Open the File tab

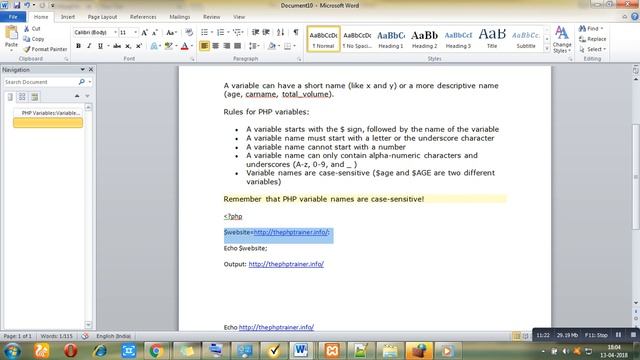[13, 17]
